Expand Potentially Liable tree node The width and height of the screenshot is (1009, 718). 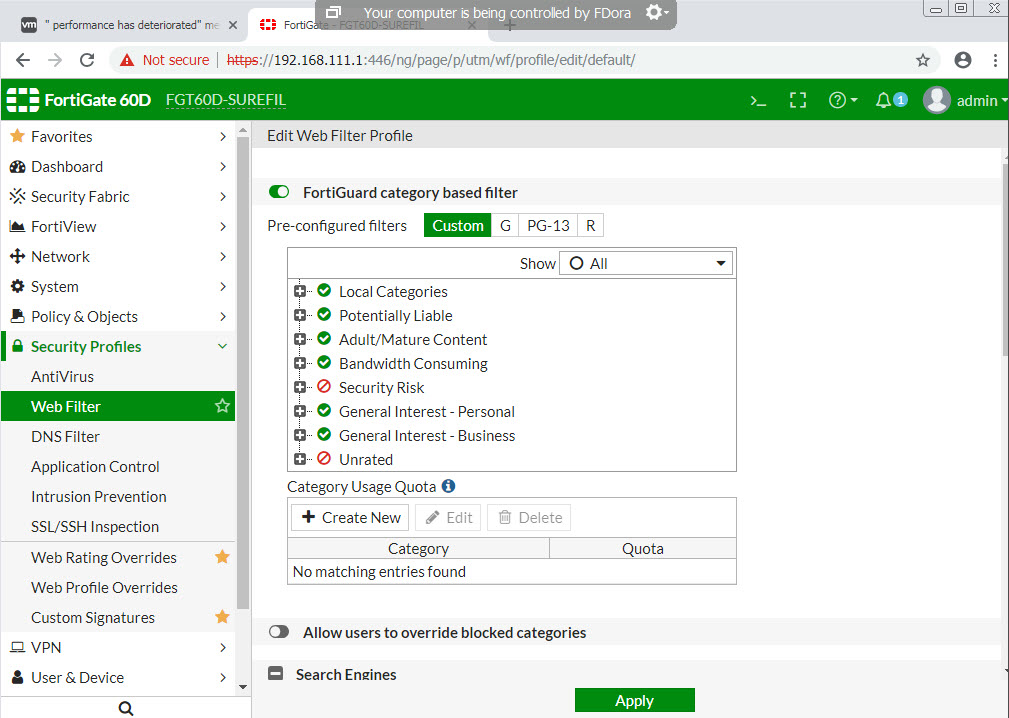click(300, 315)
